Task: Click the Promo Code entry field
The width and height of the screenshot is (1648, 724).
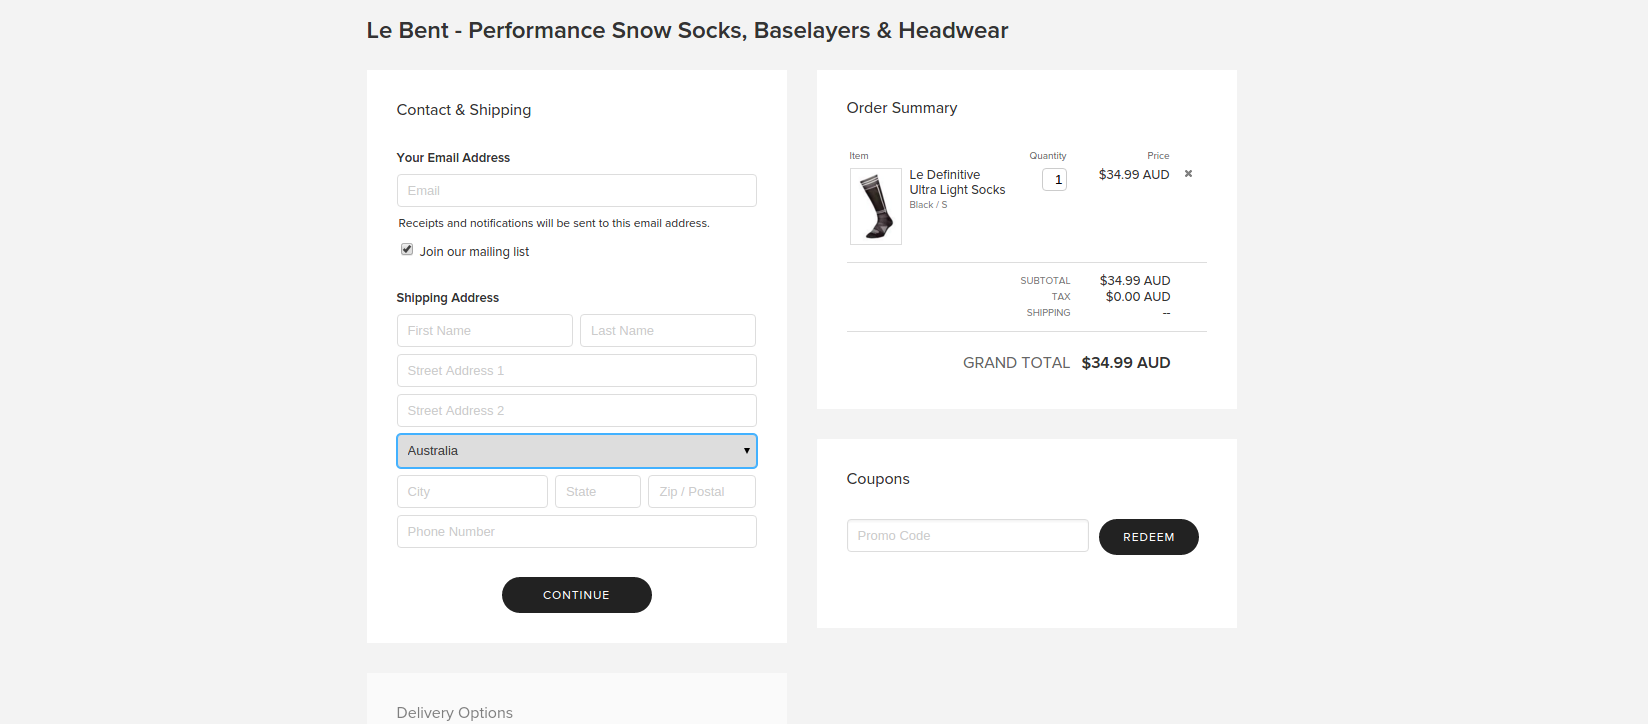Action: (967, 535)
